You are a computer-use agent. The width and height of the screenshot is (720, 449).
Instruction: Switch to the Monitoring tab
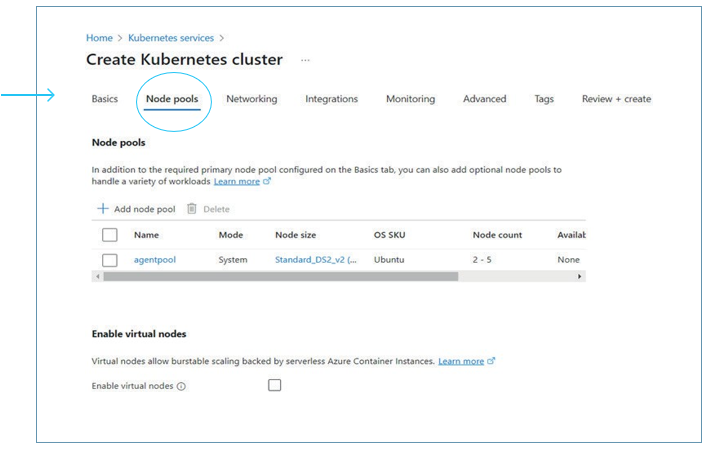(410, 99)
